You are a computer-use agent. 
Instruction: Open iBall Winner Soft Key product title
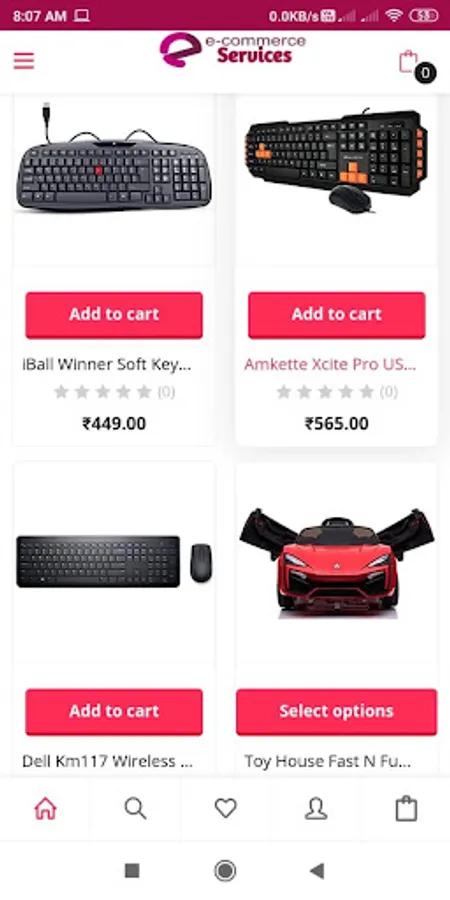(107, 364)
